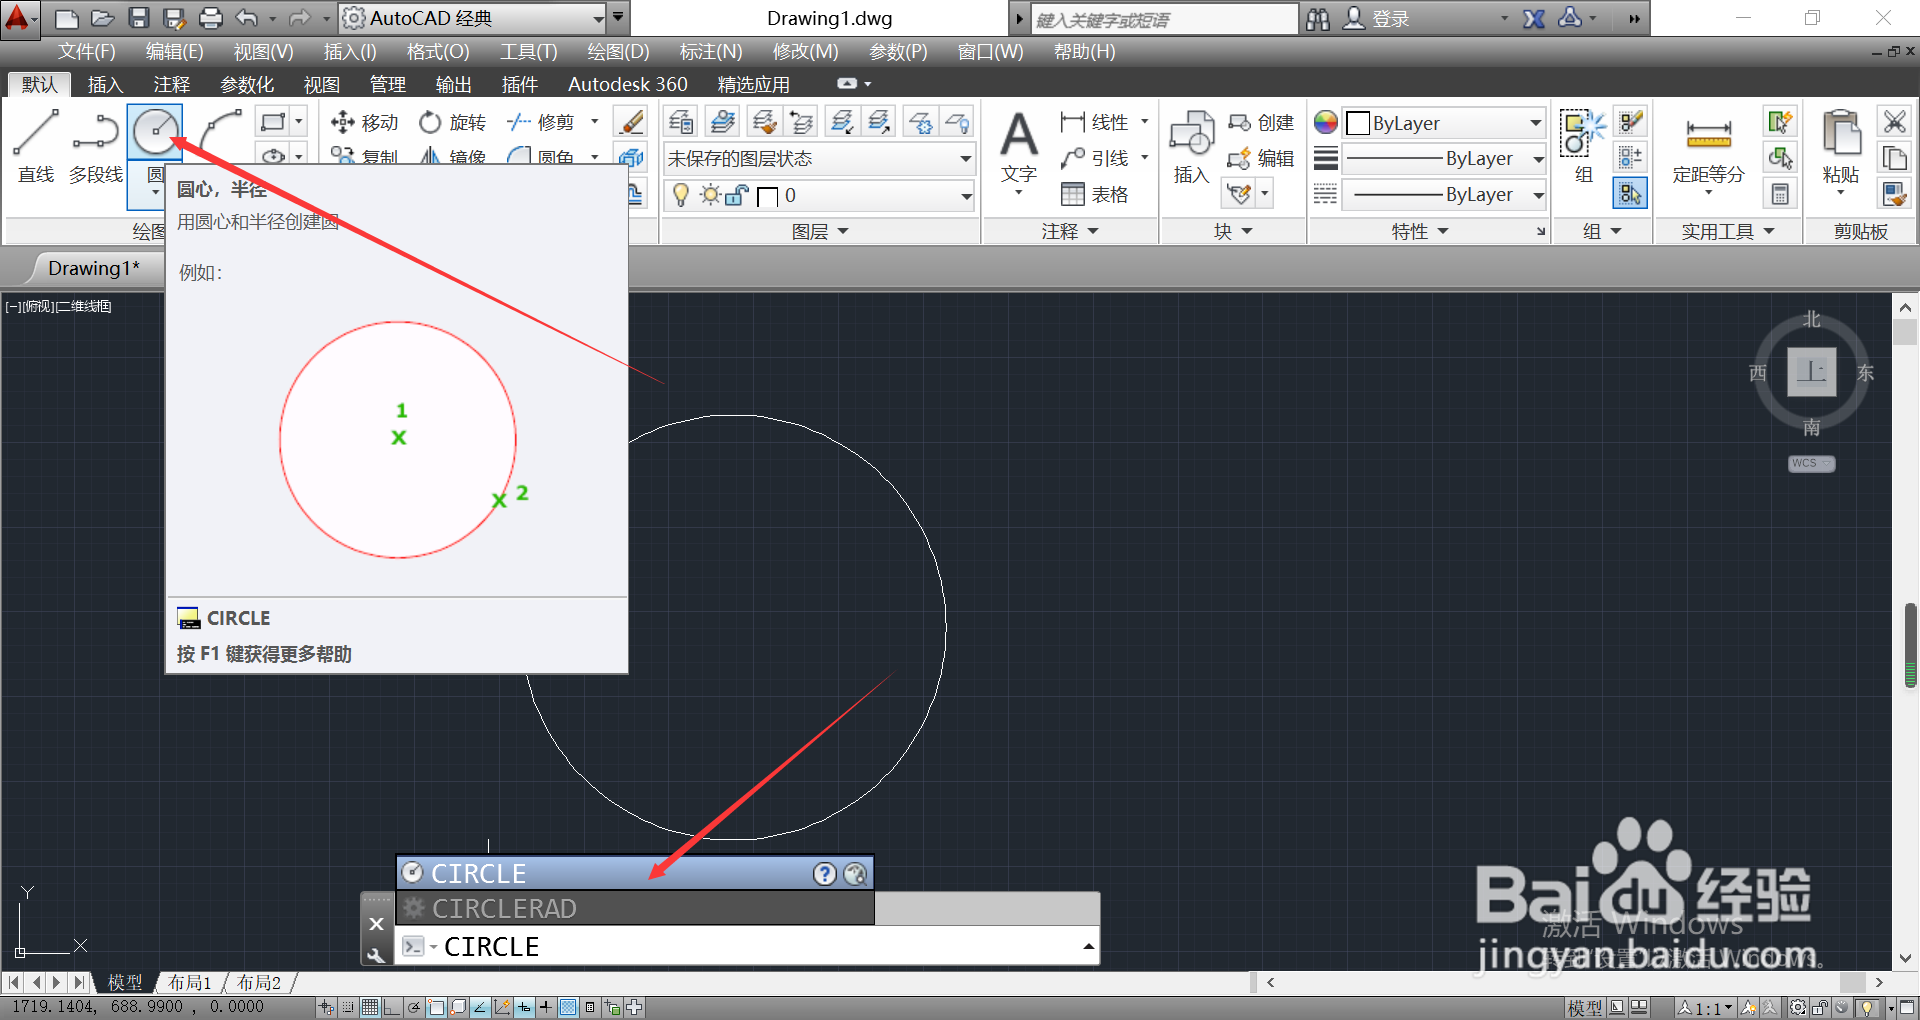
Task: Click the WCS label under the view cube
Action: [1811, 463]
